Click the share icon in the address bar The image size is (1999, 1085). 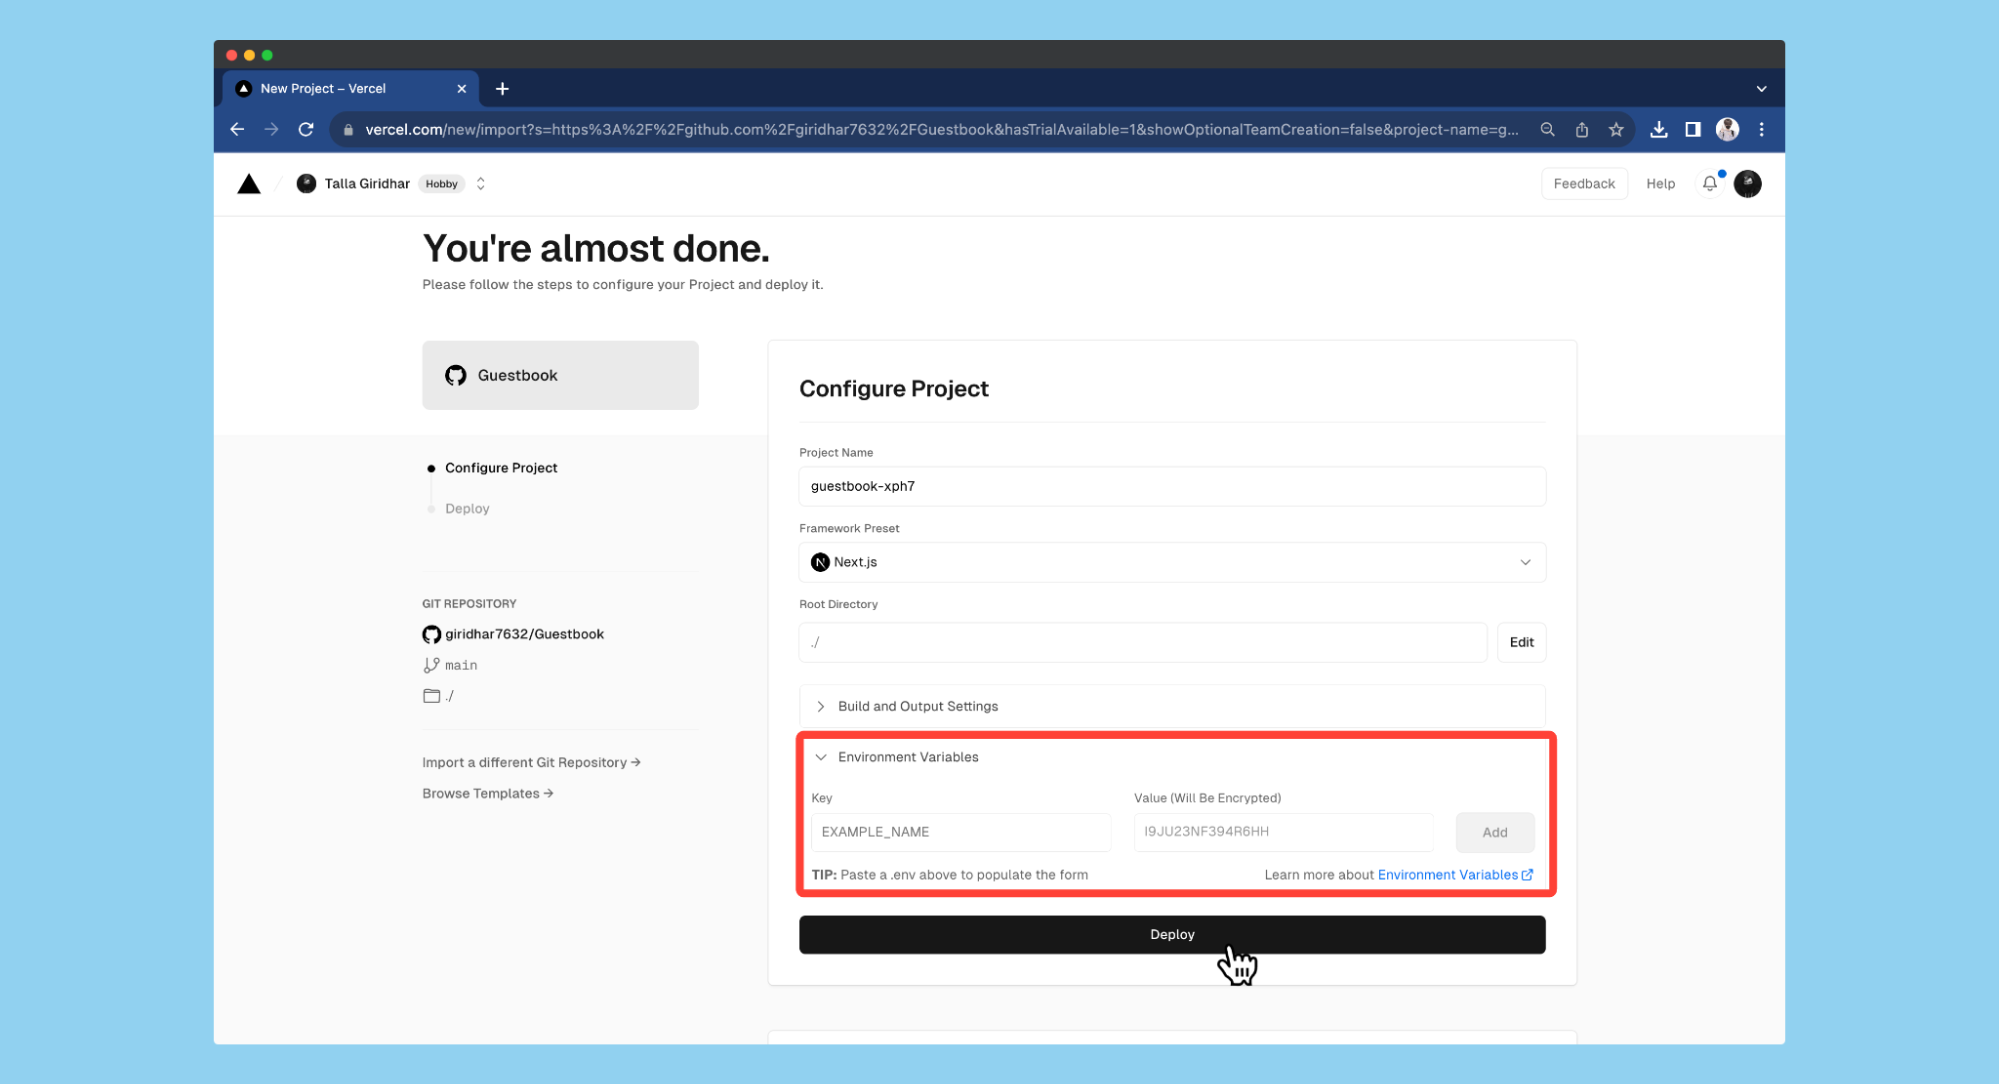pyautogui.click(x=1582, y=130)
